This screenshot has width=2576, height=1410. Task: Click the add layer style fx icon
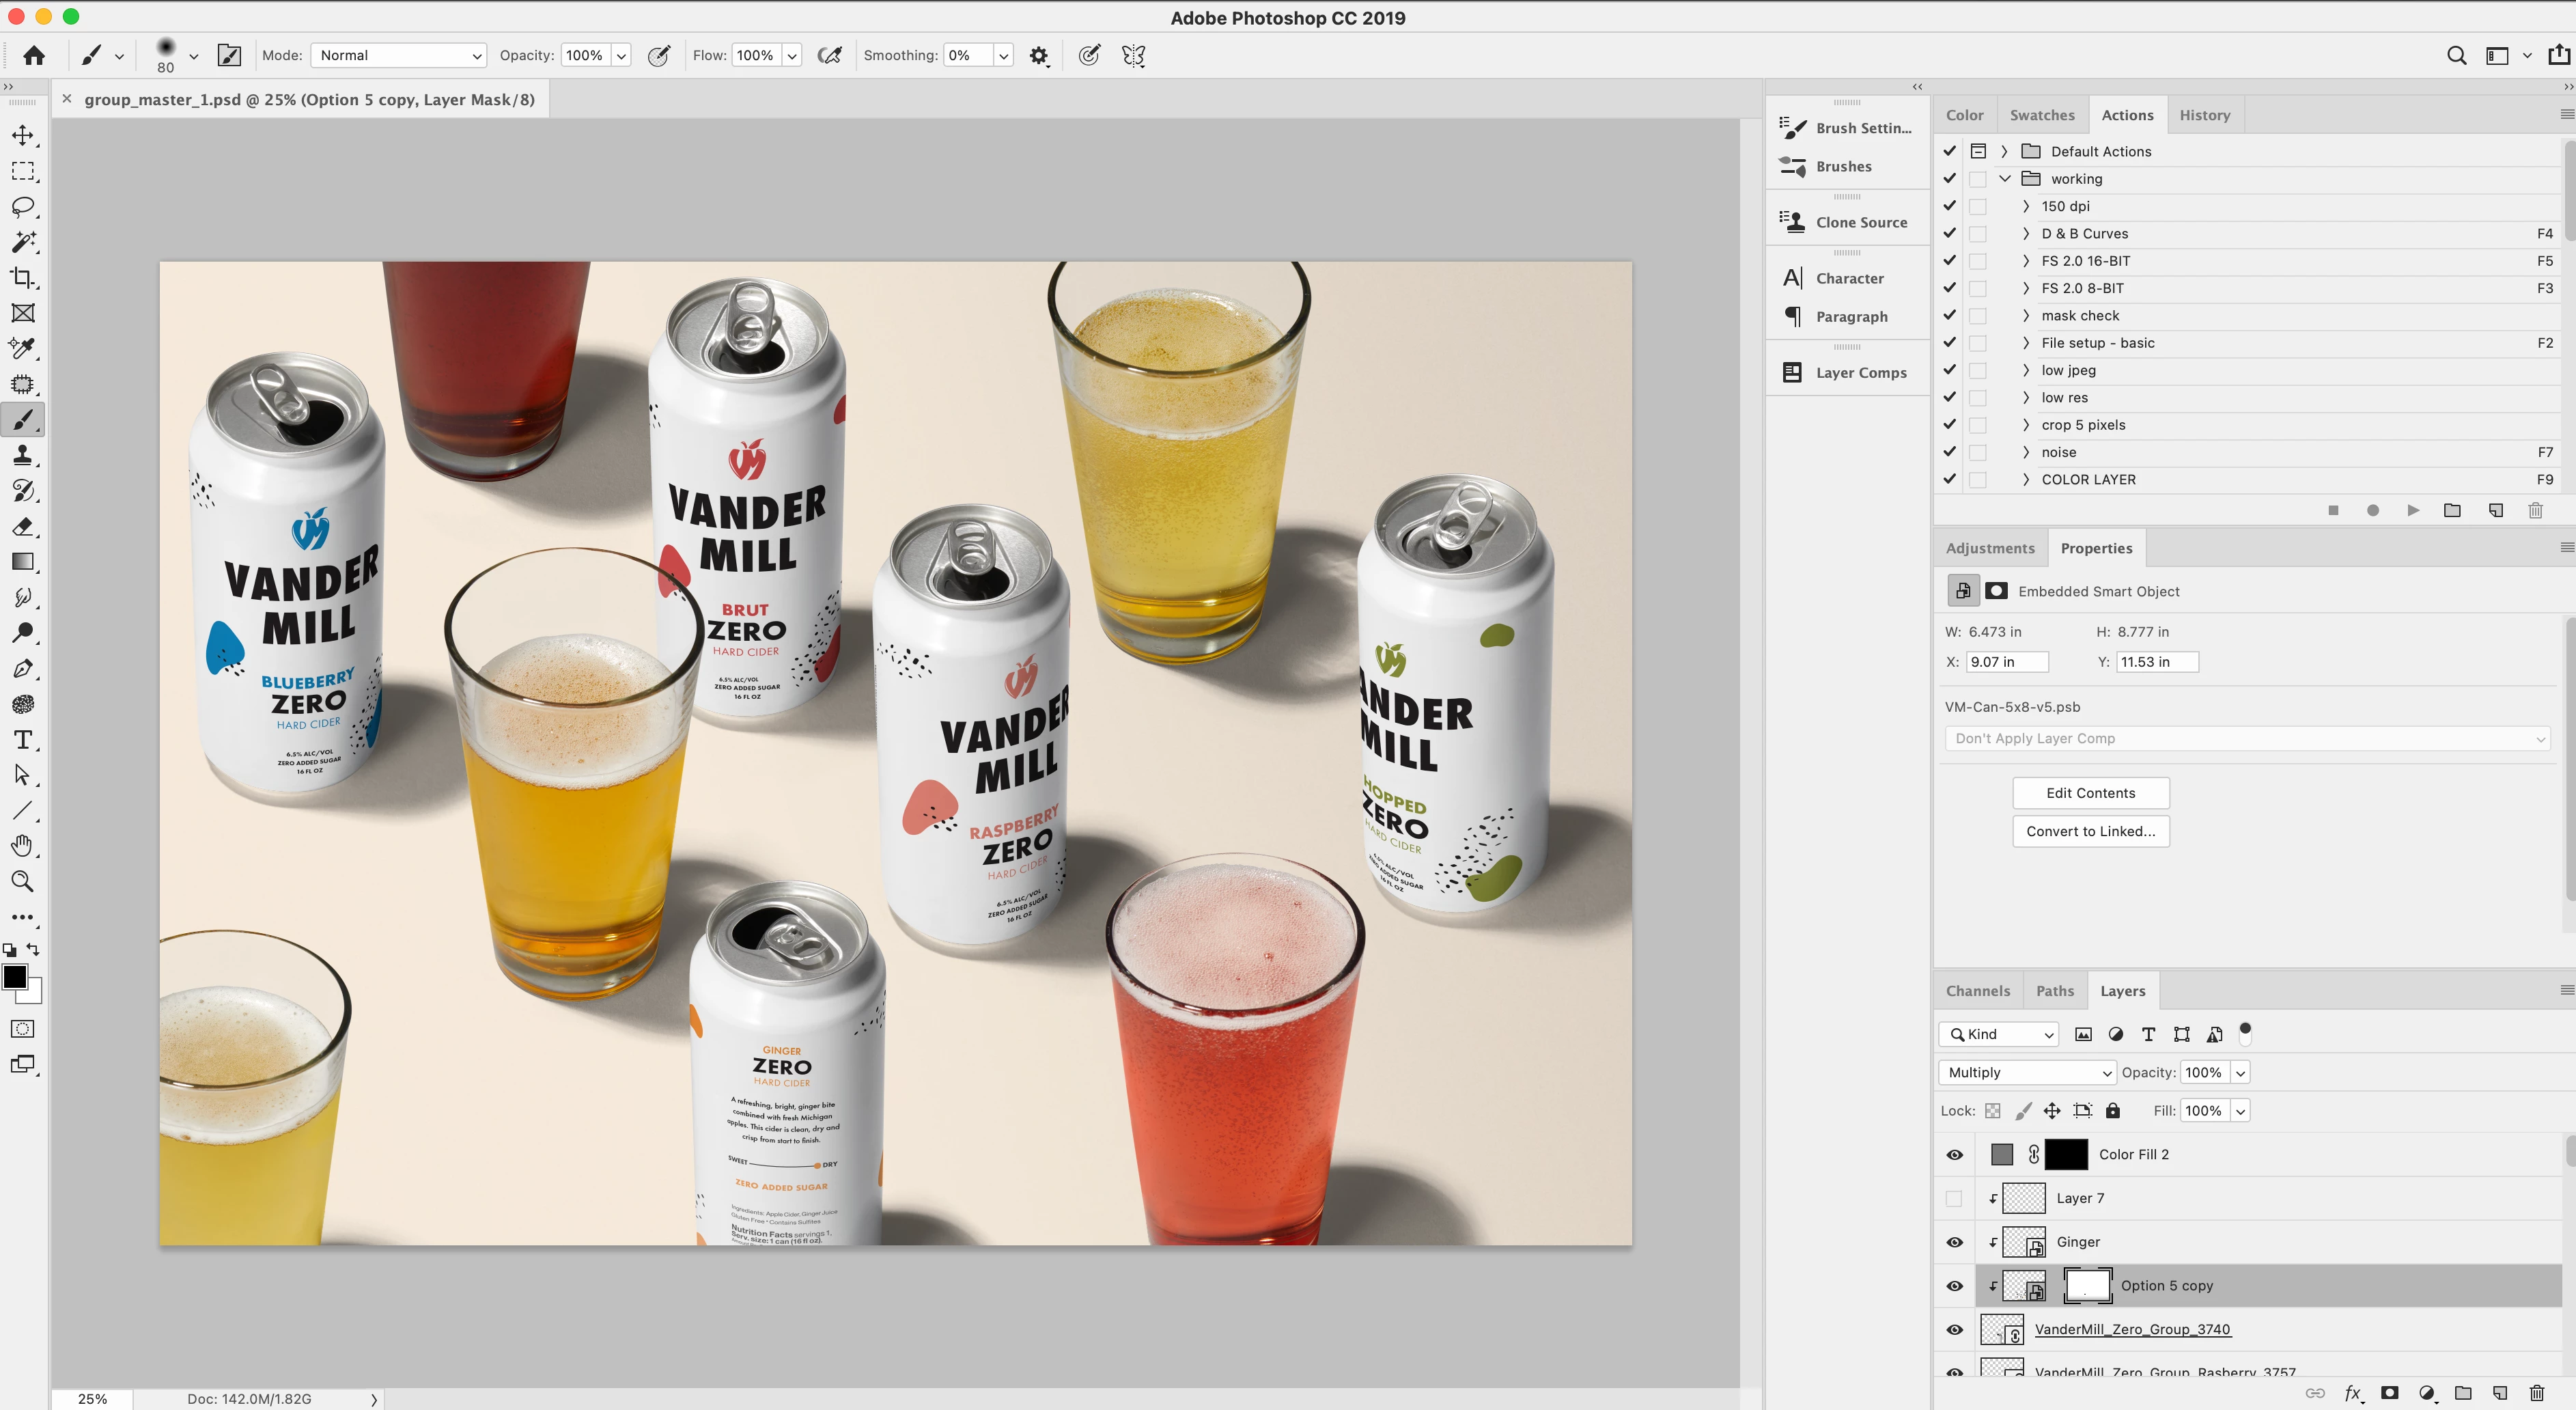tap(2352, 1393)
